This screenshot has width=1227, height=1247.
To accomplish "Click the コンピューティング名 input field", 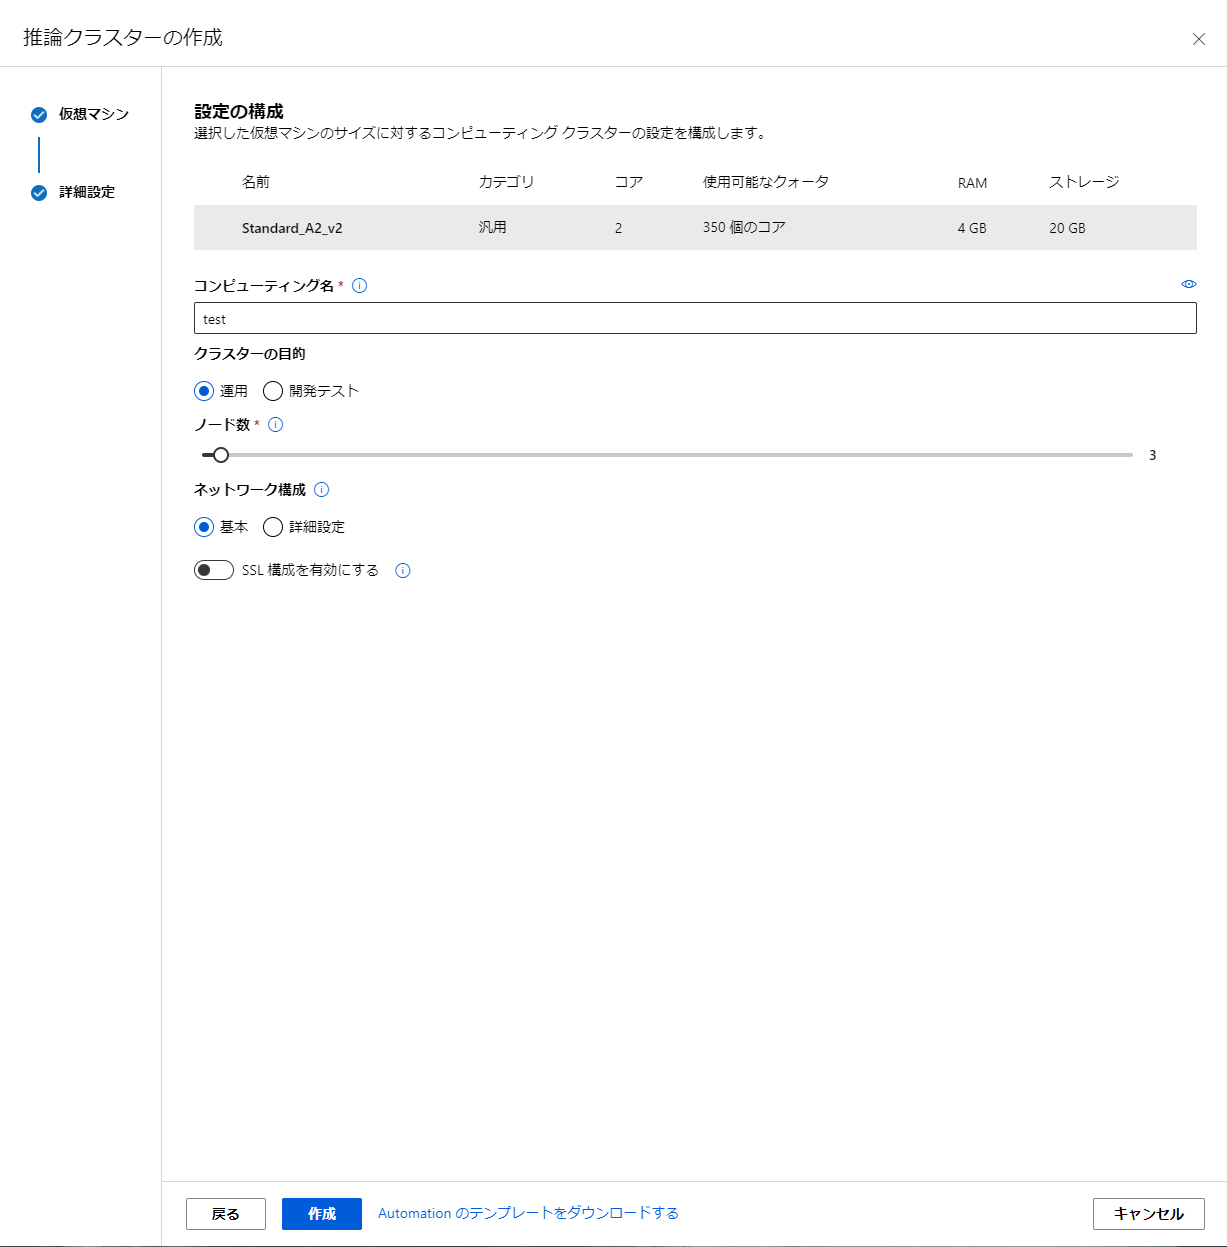I will point(695,319).
